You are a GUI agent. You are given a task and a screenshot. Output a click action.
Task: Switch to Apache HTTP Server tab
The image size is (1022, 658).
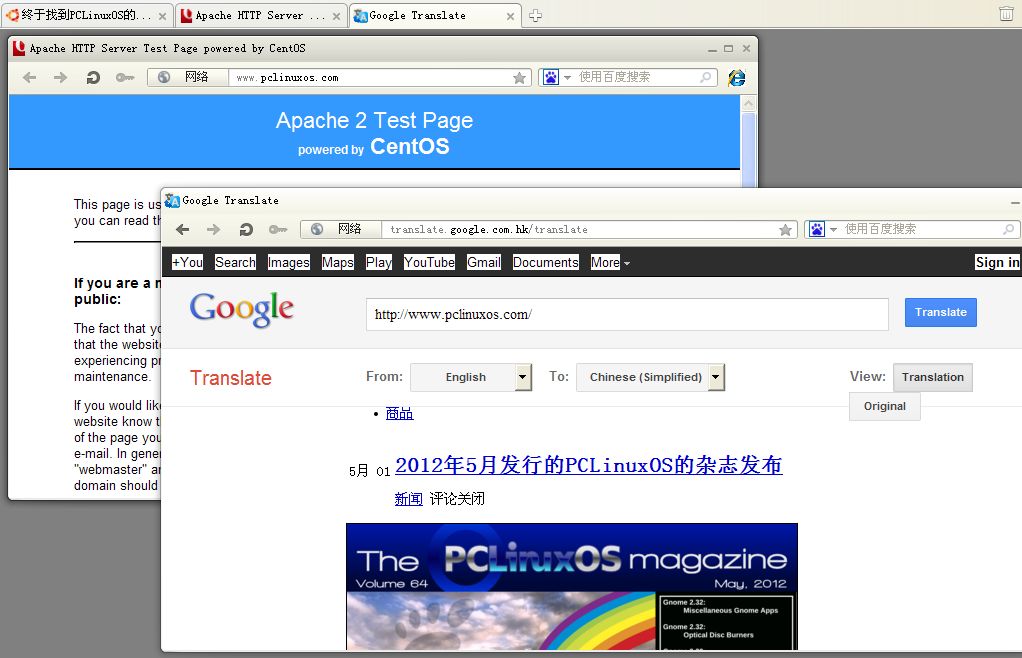pyautogui.click(x=259, y=16)
